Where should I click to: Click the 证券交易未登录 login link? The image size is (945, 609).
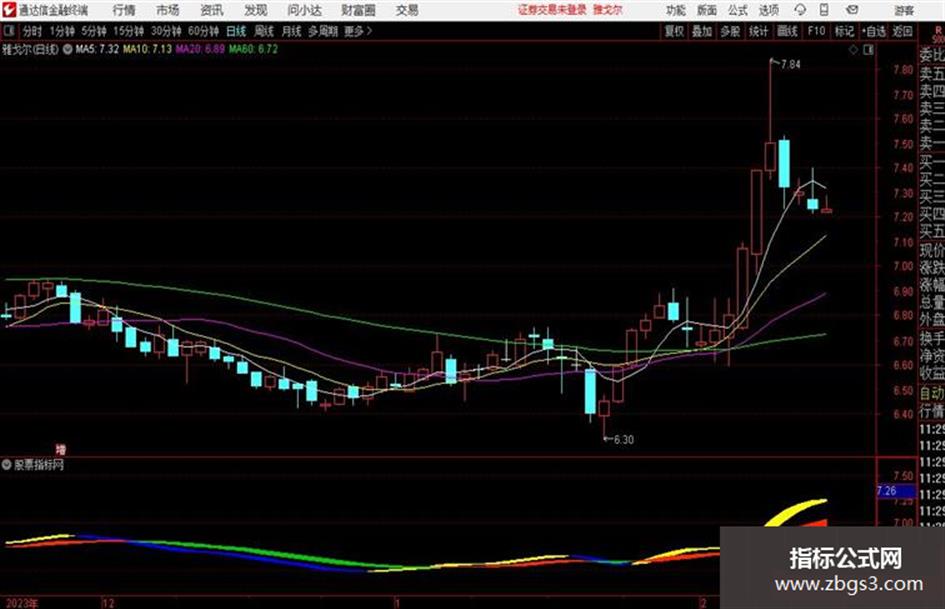(552, 10)
